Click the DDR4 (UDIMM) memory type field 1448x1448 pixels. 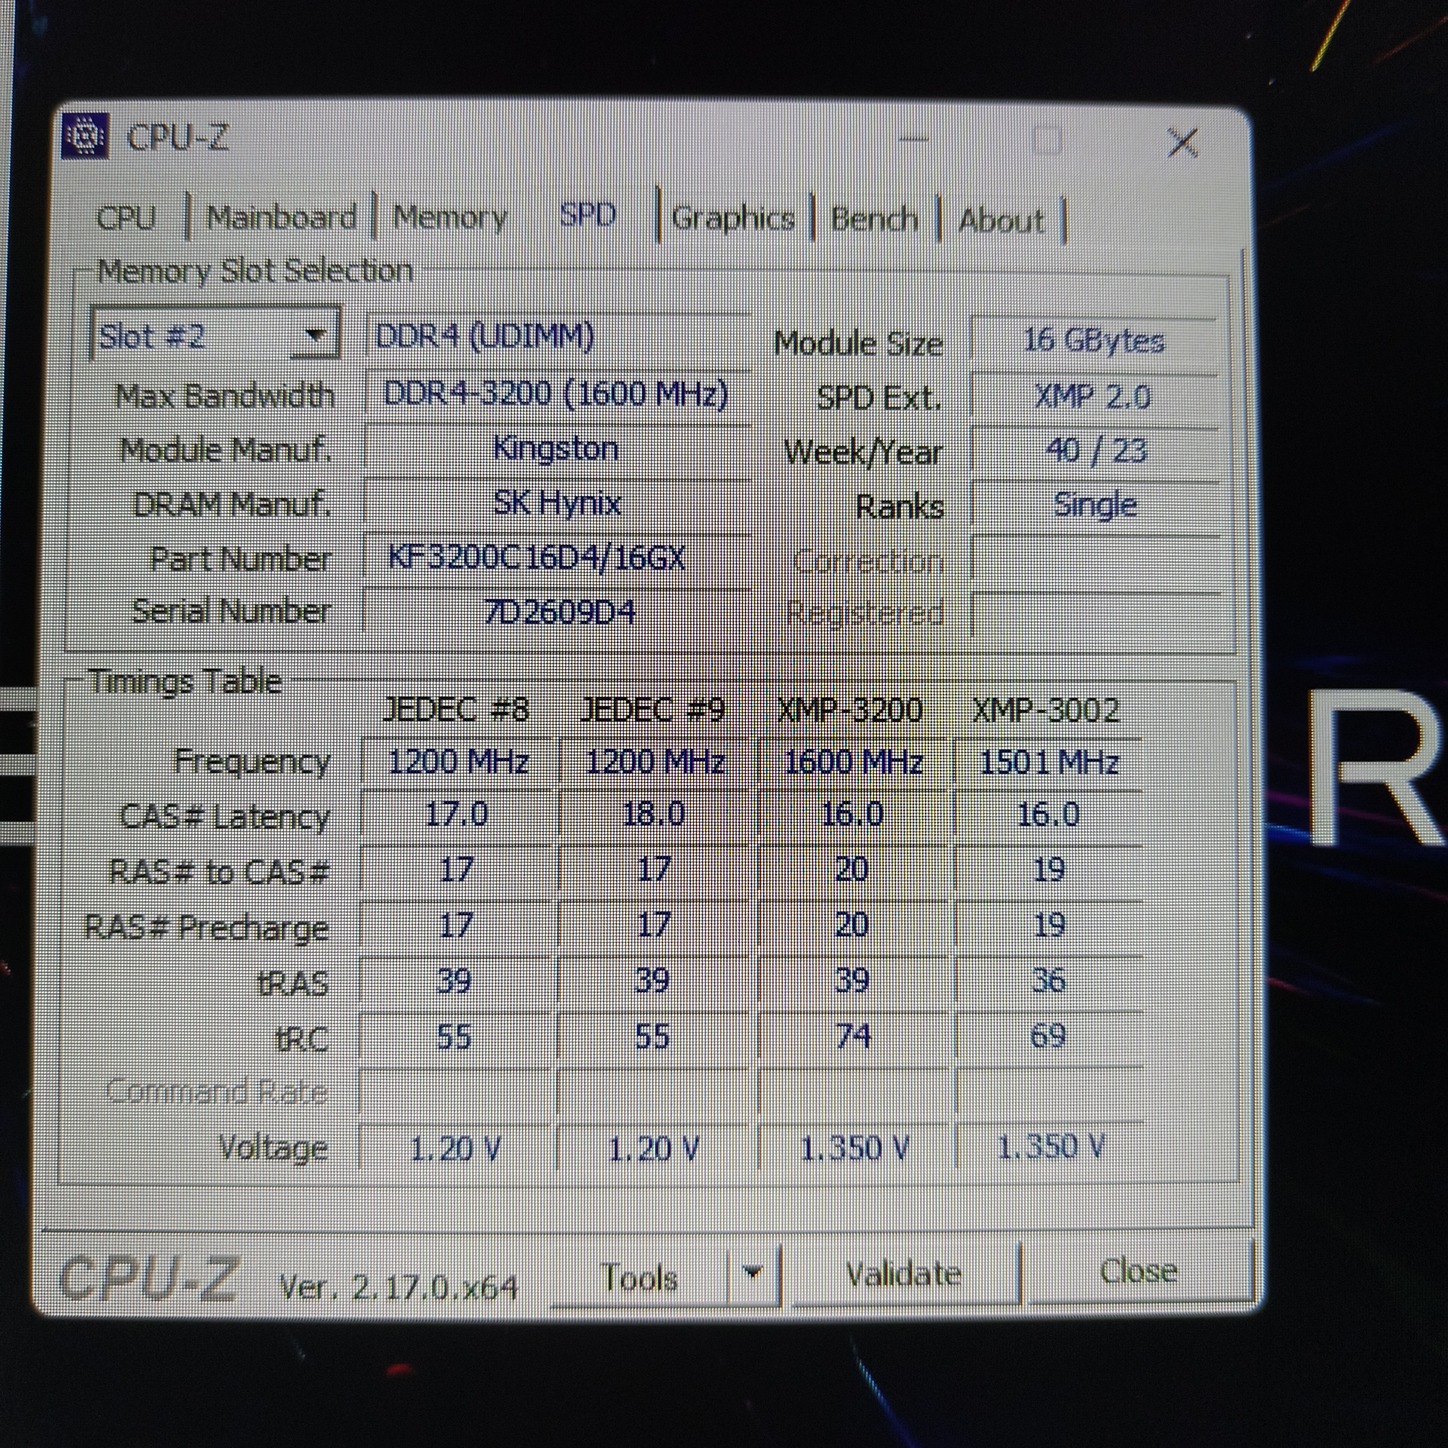point(557,337)
